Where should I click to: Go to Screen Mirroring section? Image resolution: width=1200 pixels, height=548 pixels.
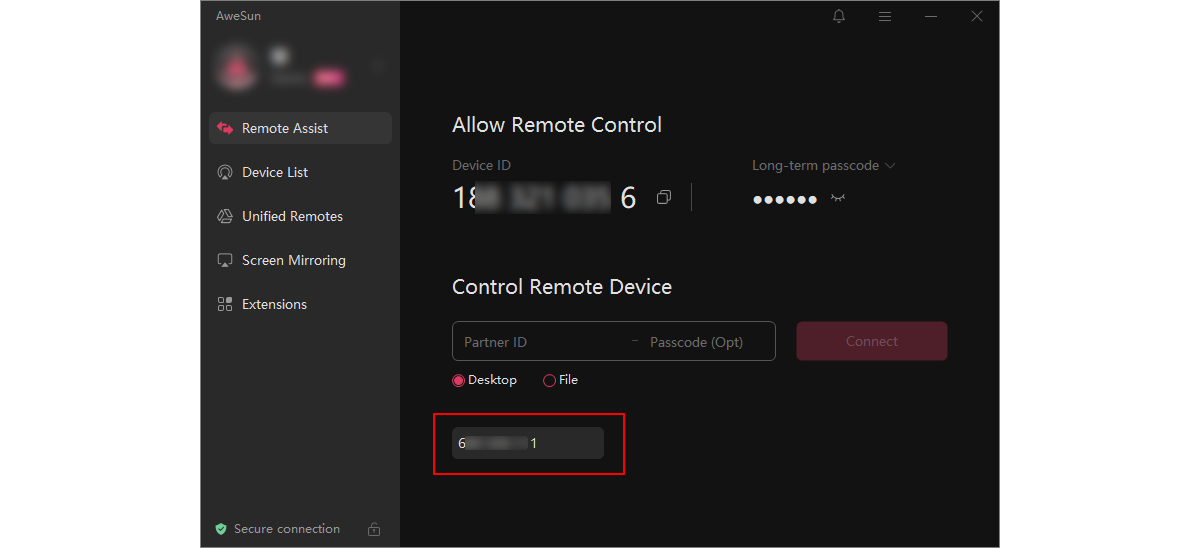293,260
